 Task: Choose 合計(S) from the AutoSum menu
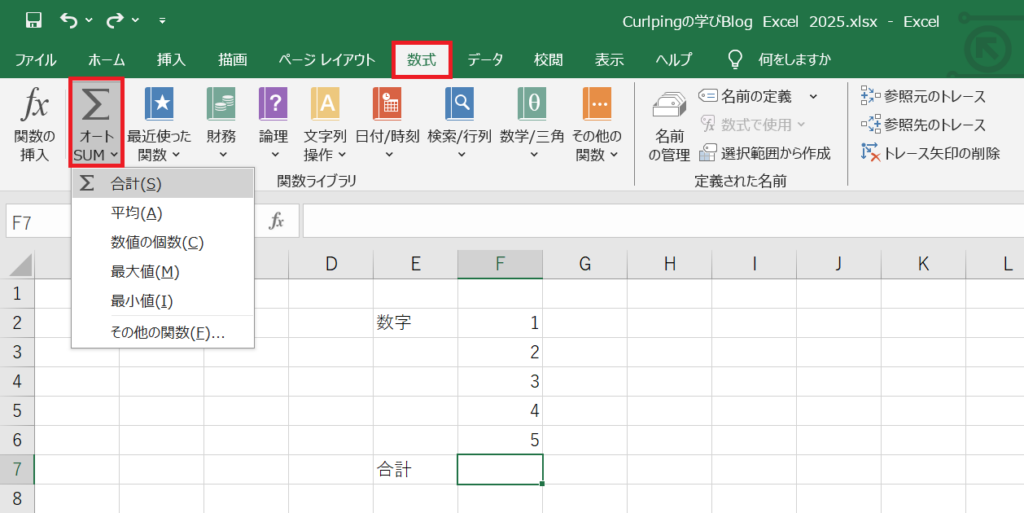(x=163, y=183)
